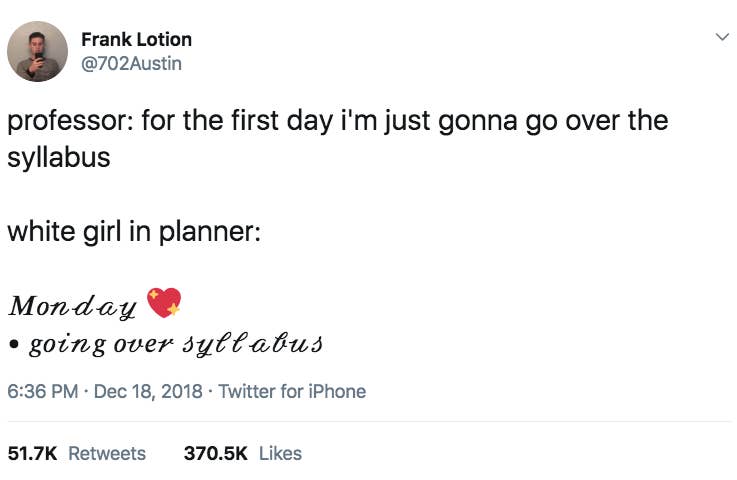This screenshot has width=737, height=480.
Task: Visit the @702Austin handle link
Action: 131,63
